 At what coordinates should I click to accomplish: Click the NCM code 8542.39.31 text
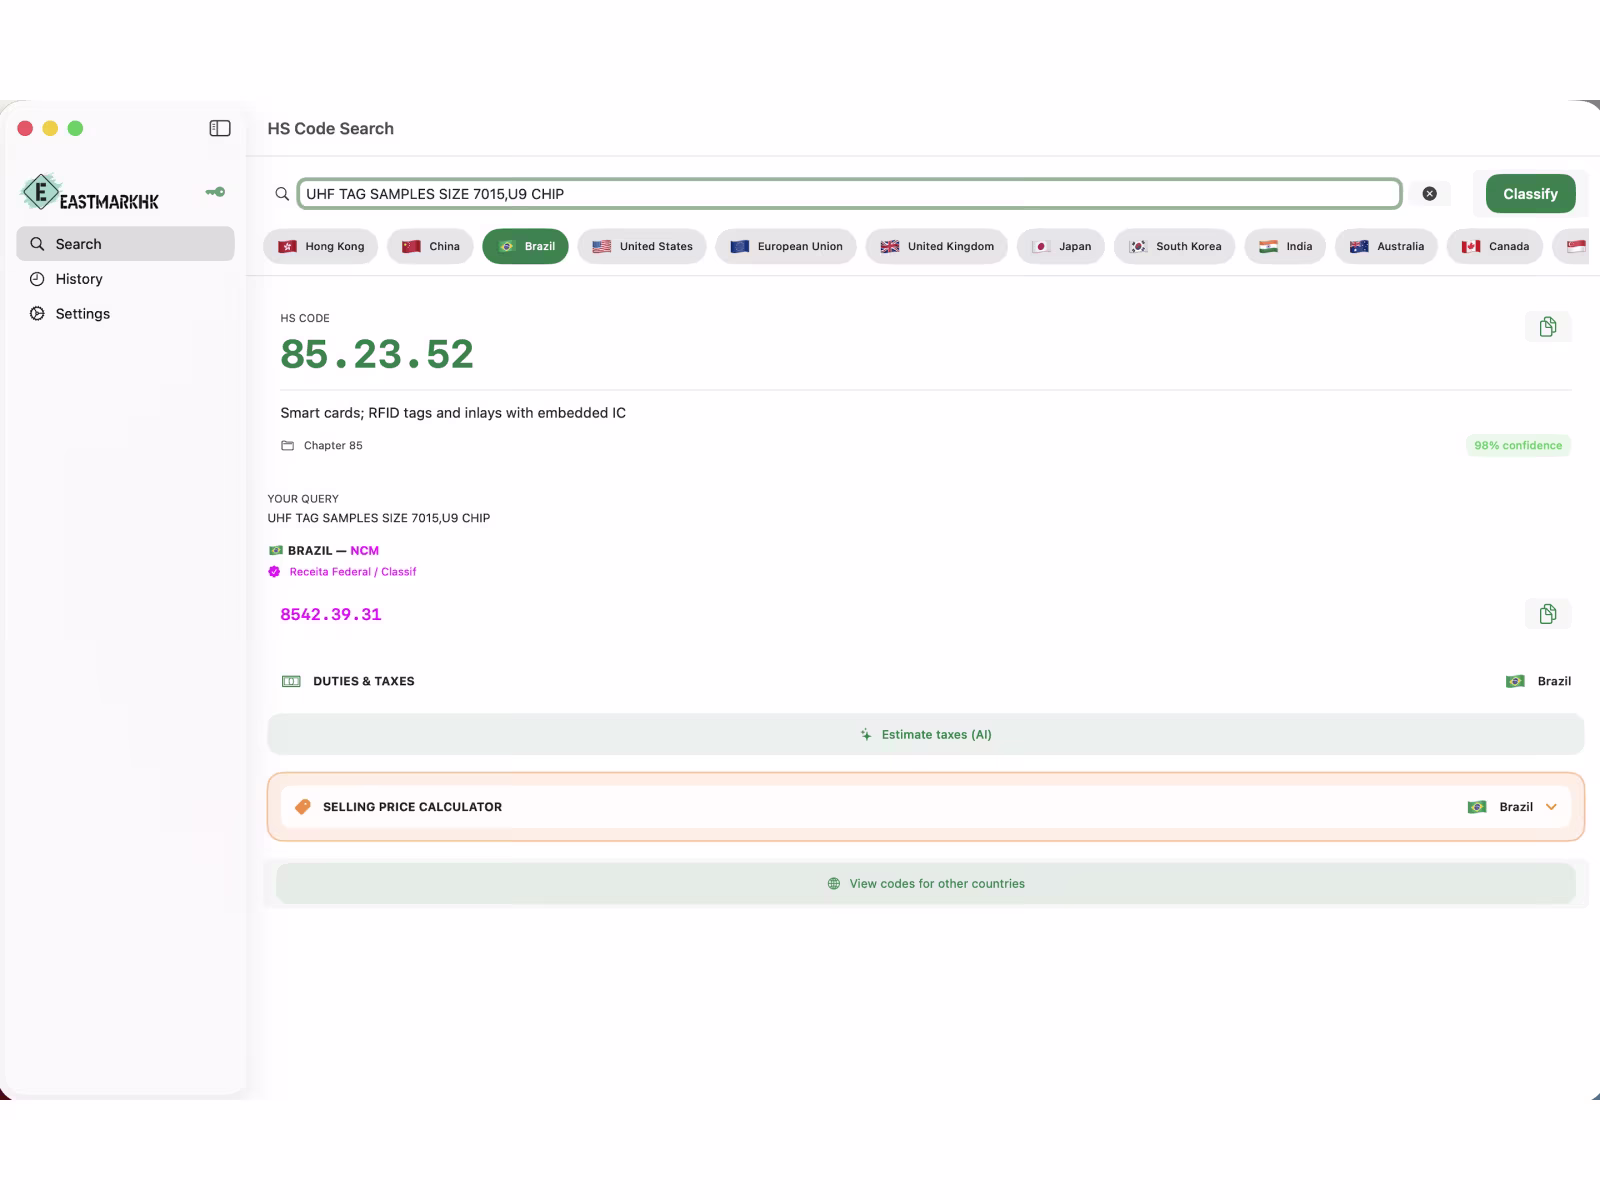coord(331,615)
